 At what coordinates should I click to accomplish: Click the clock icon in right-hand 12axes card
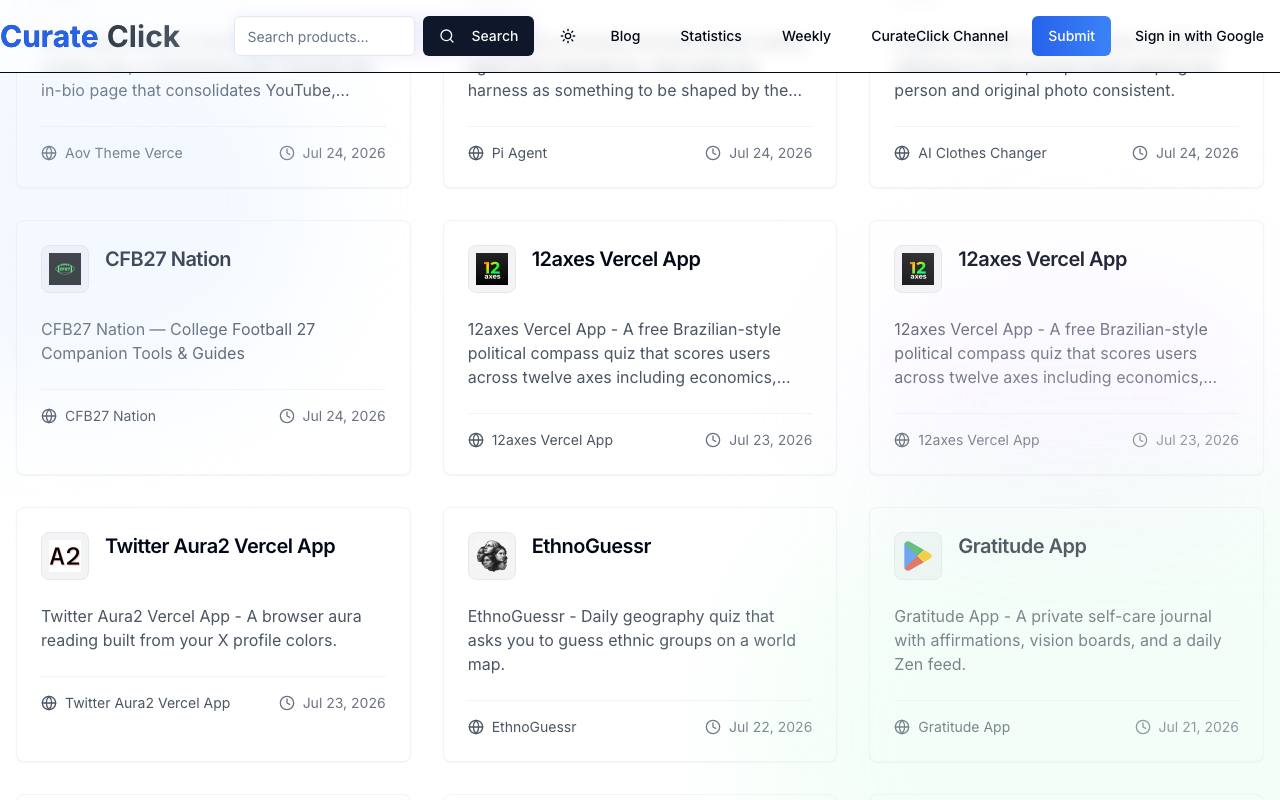pos(1140,440)
